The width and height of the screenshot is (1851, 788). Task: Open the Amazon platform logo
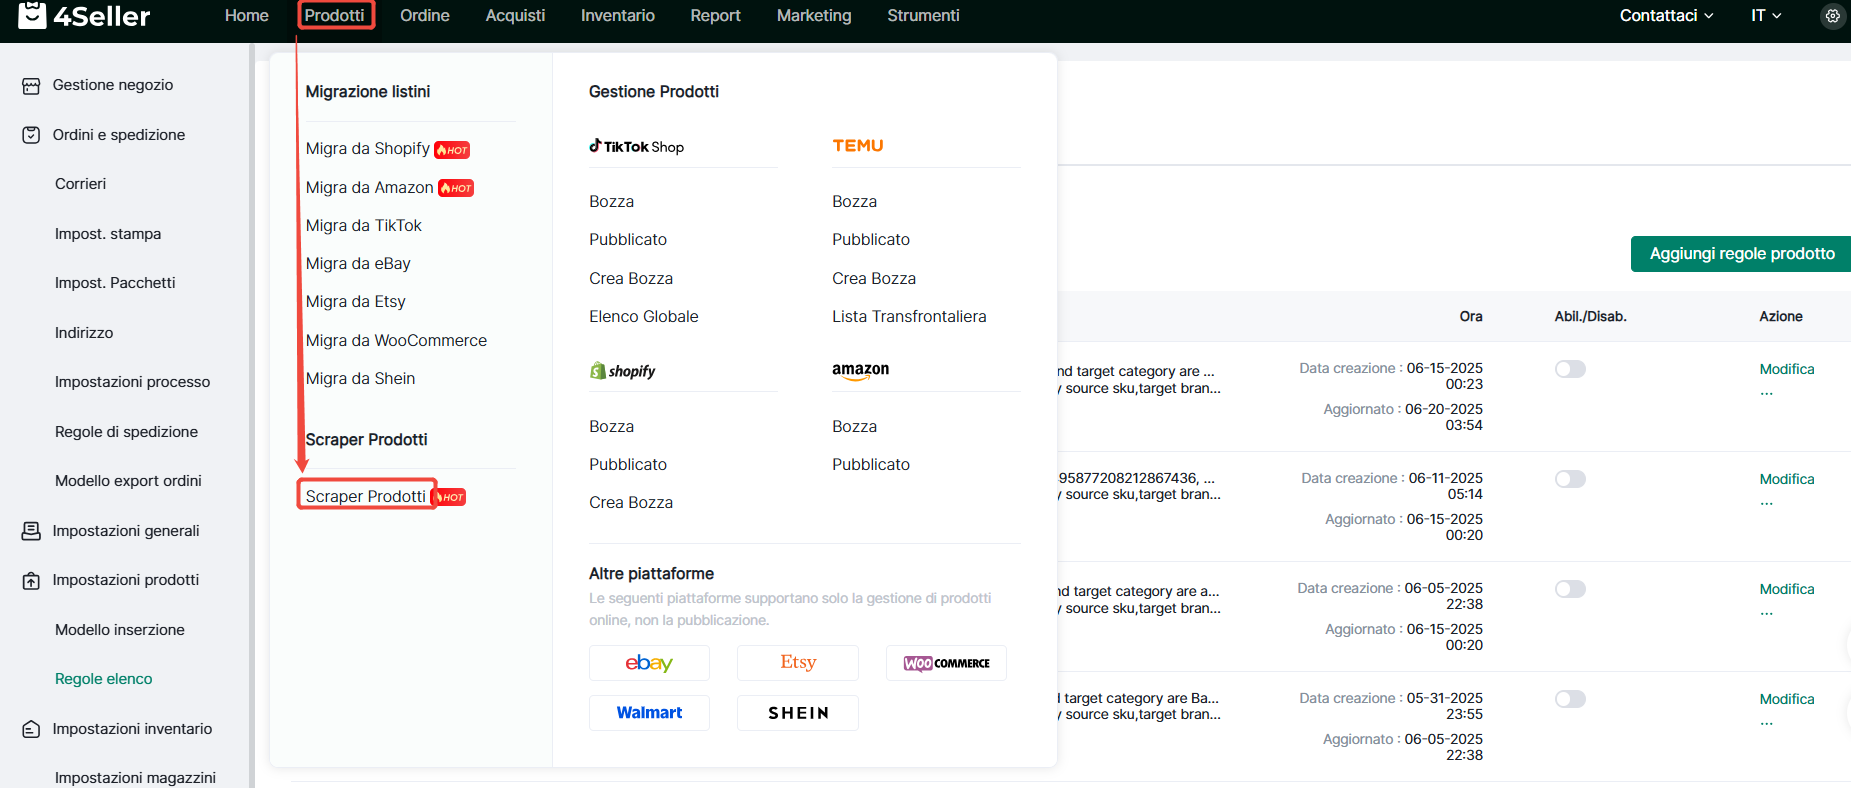[x=860, y=371]
